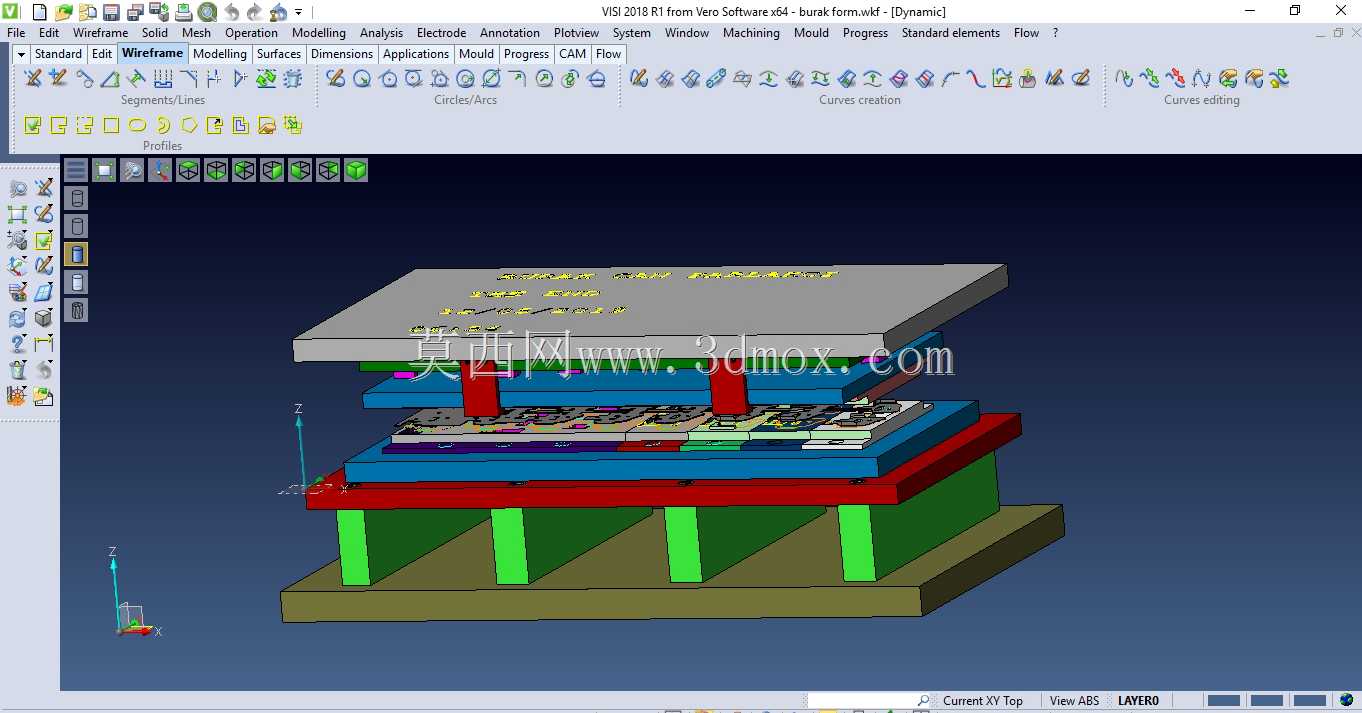Open the File menu
The image size is (1362, 713).
pos(16,32)
